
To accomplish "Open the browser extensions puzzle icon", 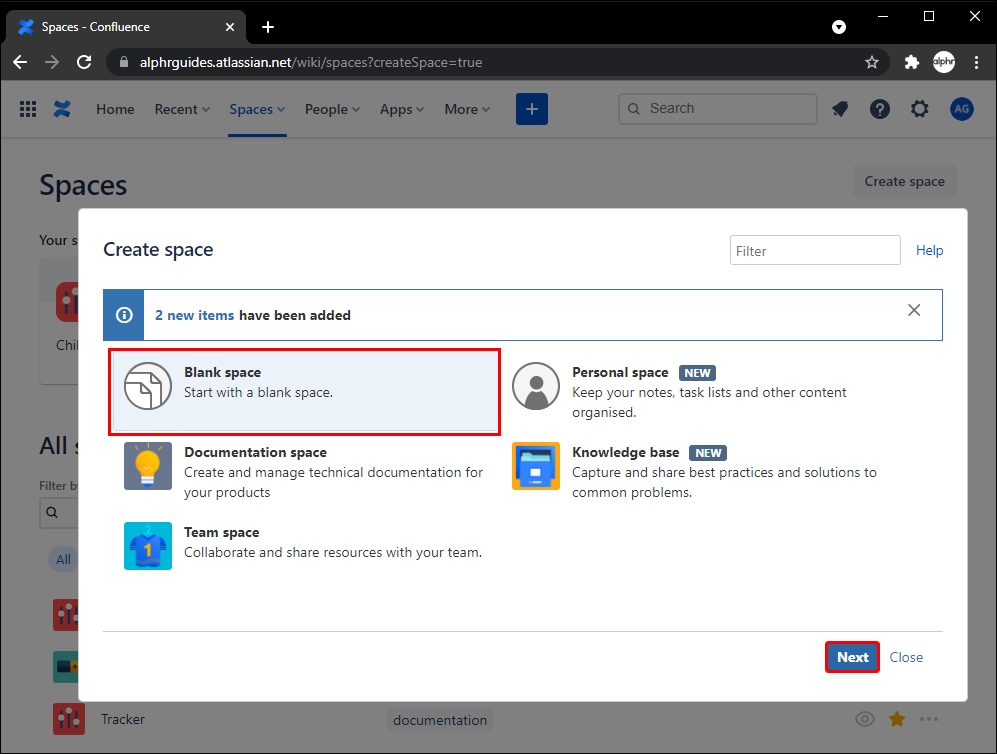I will coord(911,62).
